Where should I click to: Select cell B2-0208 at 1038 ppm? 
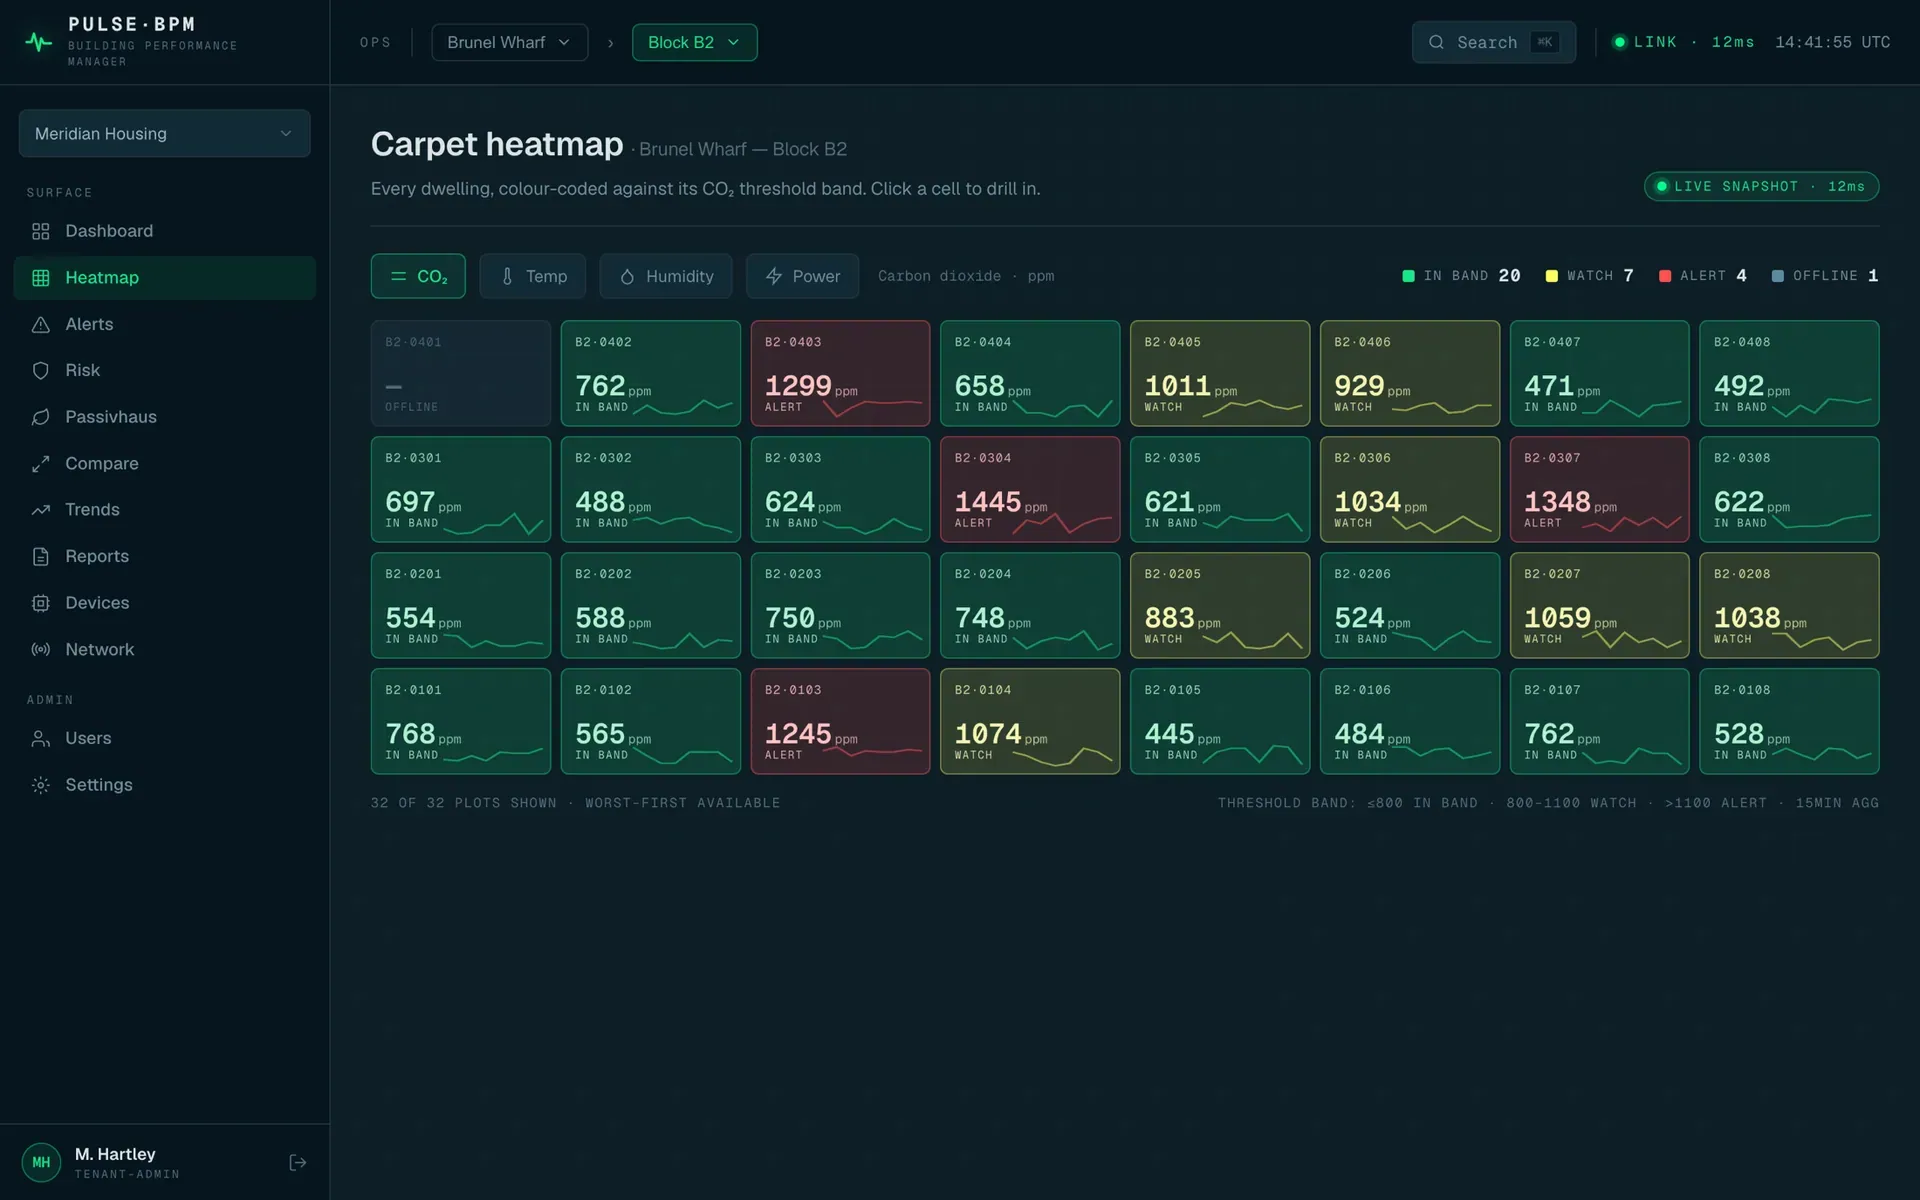pos(1789,605)
